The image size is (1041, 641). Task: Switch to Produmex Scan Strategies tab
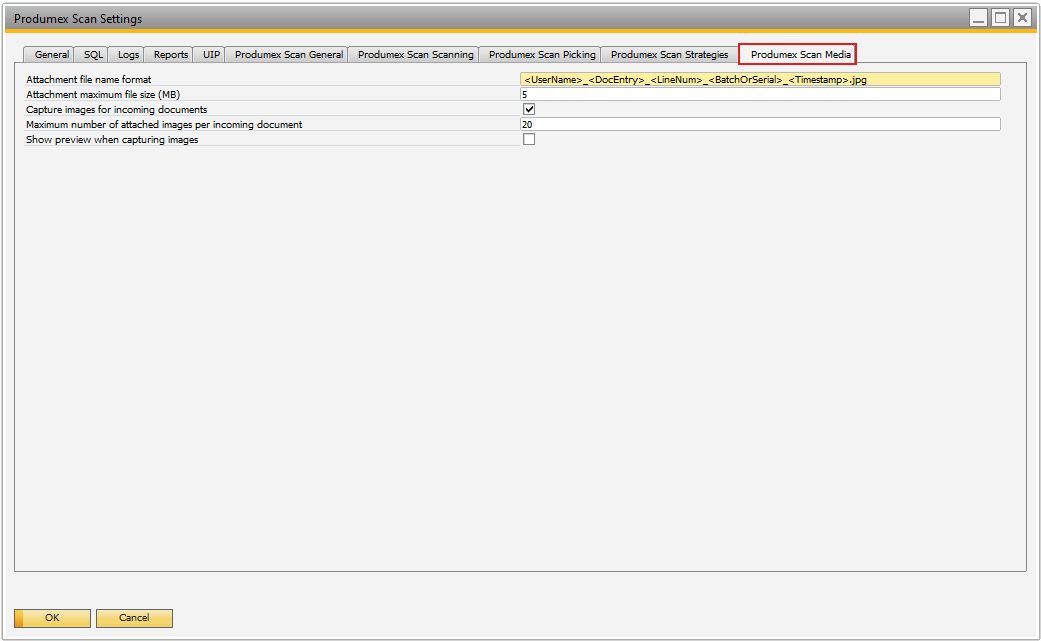click(x=669, y=55)
